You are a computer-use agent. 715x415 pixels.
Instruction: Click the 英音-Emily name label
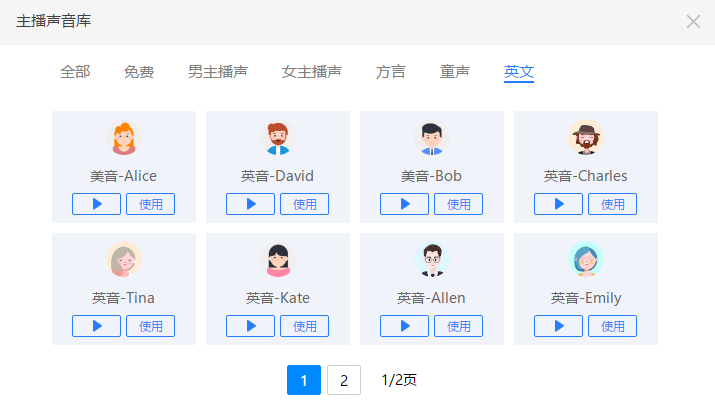click(586, 298)
